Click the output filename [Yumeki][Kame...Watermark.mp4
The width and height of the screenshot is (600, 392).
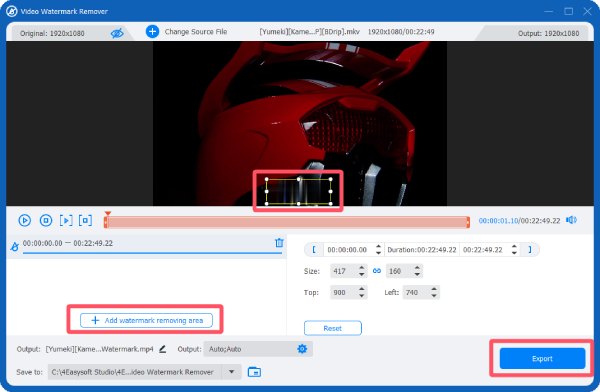(x=99, y=349)
